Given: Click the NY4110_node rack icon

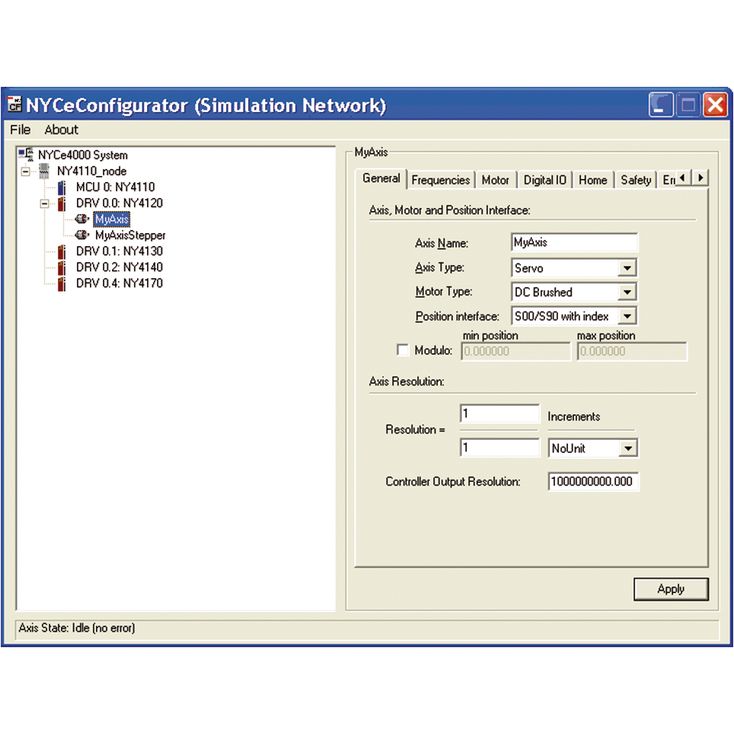Looking at the screenshot, I should pyautogui.click(x=44, y=171).
